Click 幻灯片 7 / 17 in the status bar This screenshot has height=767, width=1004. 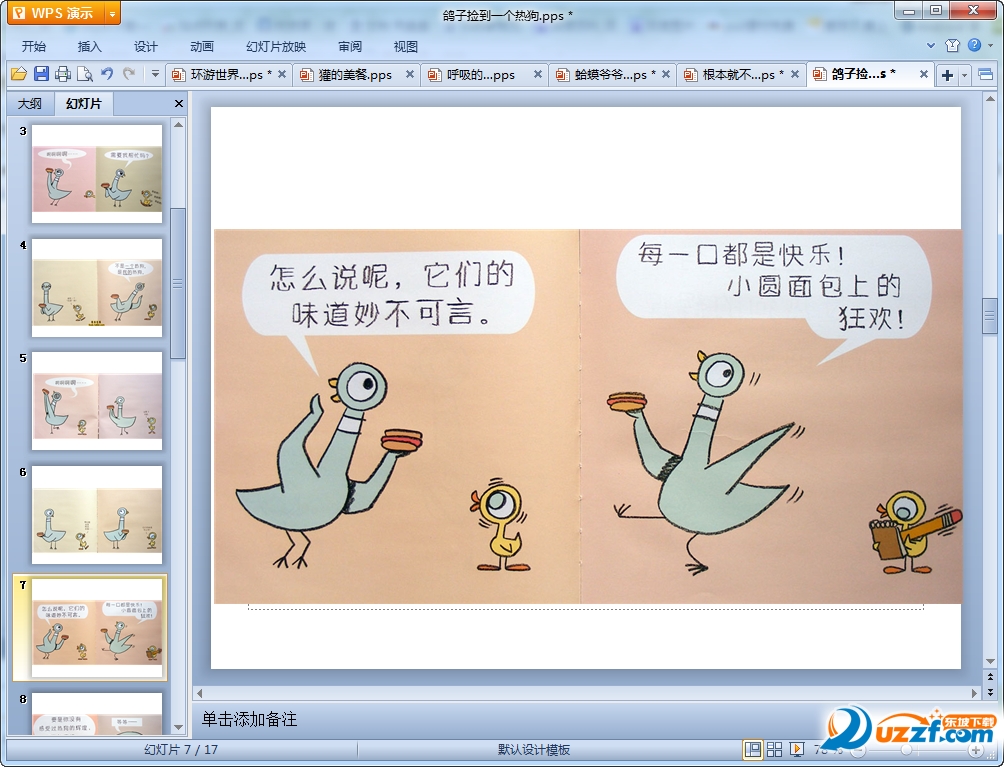[181, 750]
